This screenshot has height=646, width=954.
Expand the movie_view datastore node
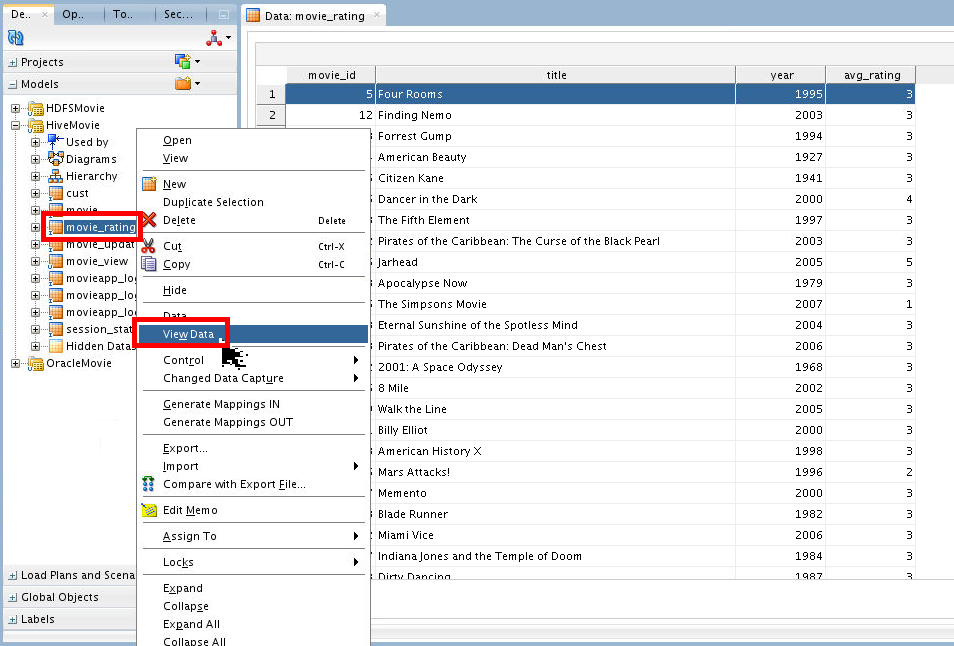point(35,262)
